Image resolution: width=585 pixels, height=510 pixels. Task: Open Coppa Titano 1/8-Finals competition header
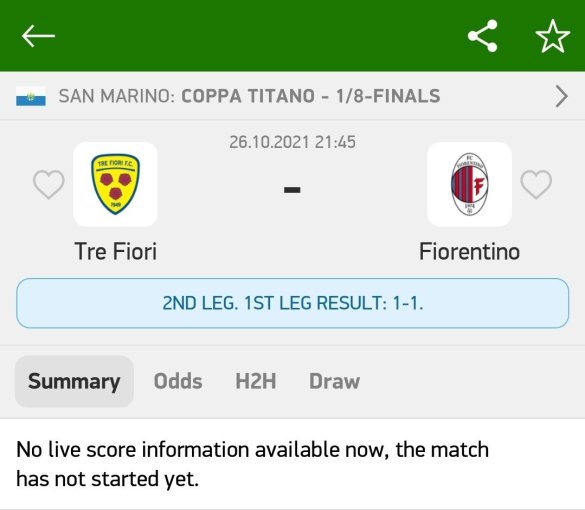click(292, 96)
